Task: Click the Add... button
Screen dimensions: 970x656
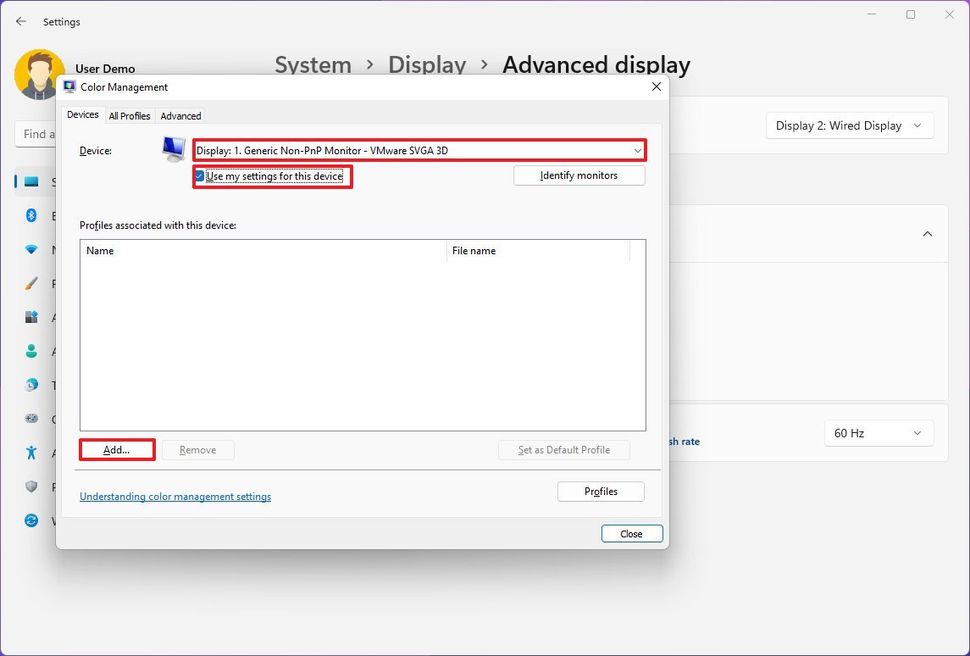Action: [x=117, y=450]
